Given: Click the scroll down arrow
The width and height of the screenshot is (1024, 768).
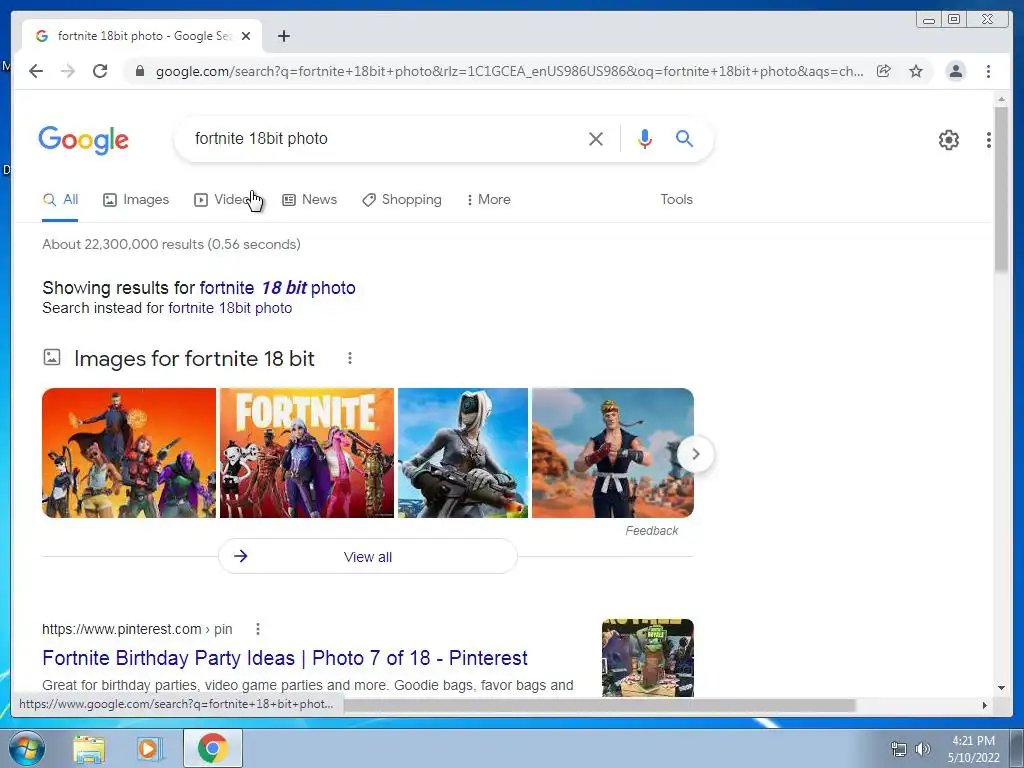Looking at the screenshot, I should tap(1001, 688).
